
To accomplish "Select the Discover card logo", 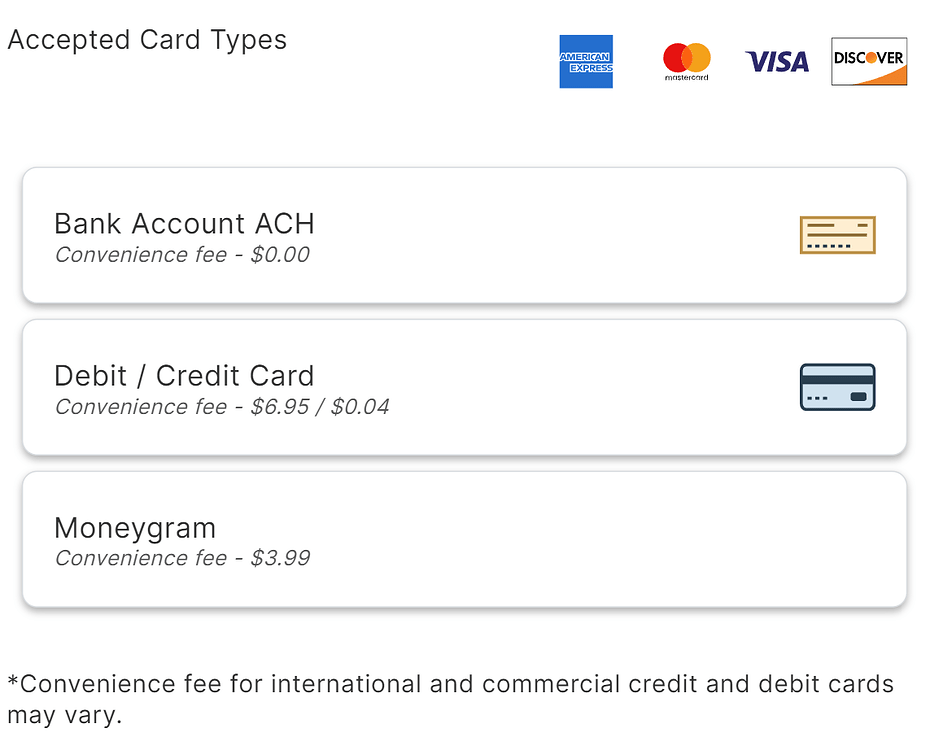I will coord(869,61).
